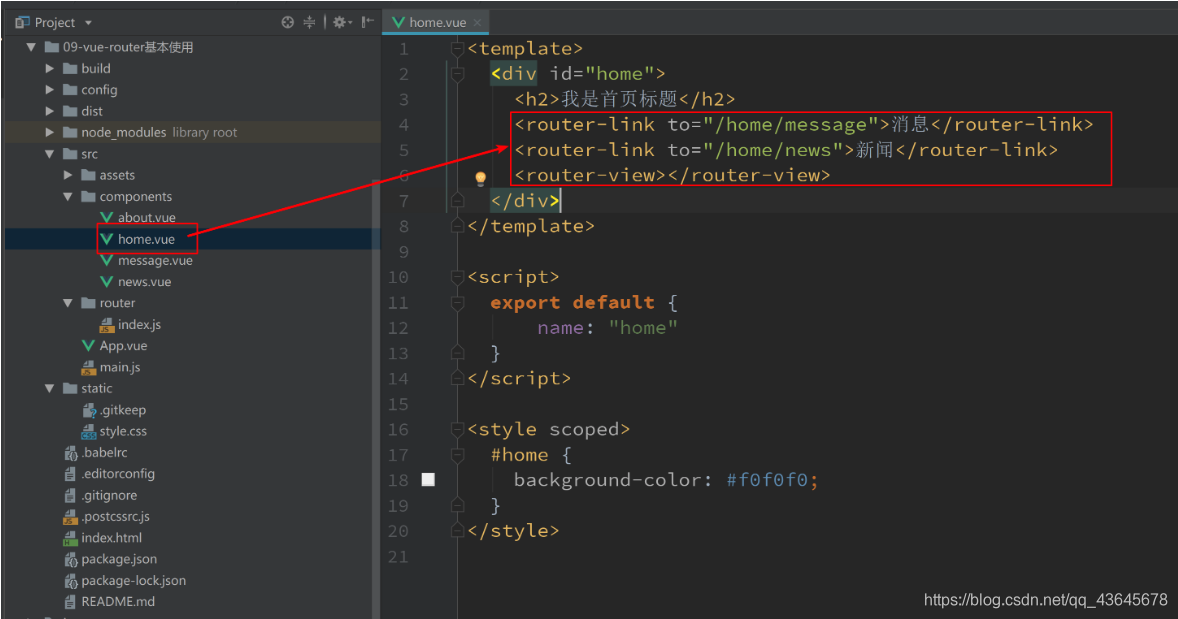The image size is (1178, 619).
Task: Open about.vue in the project tree
Action: (x=146, y=218)
